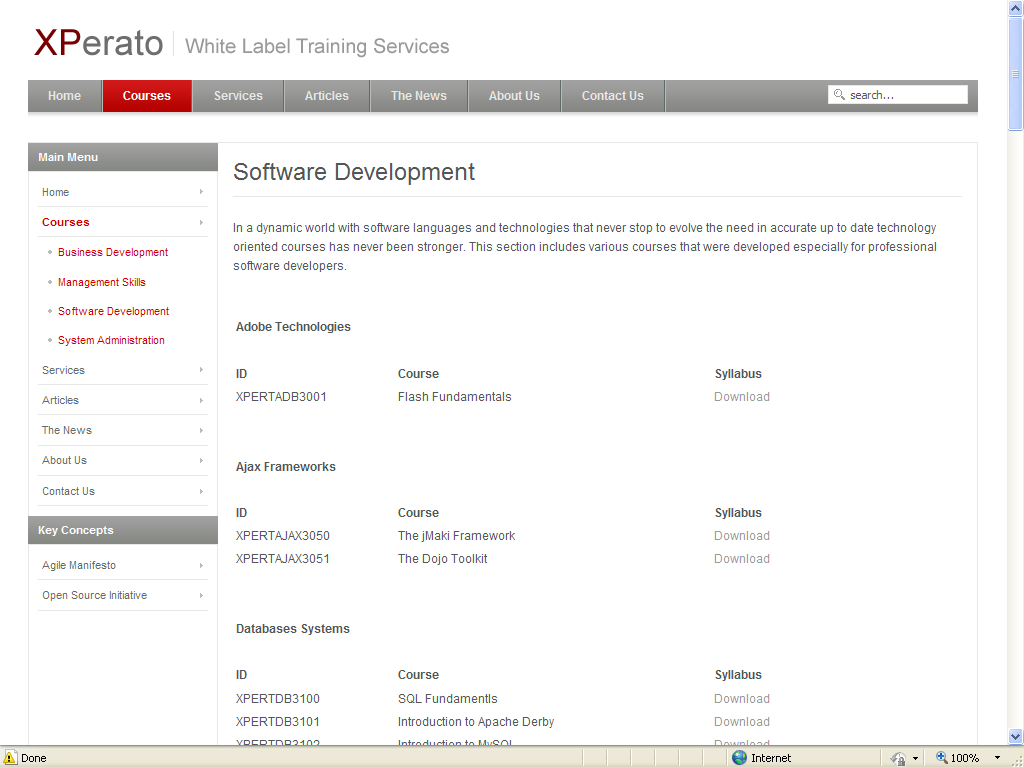
Task: Click the Databases Systems section heading
Action: pos(293,629)
